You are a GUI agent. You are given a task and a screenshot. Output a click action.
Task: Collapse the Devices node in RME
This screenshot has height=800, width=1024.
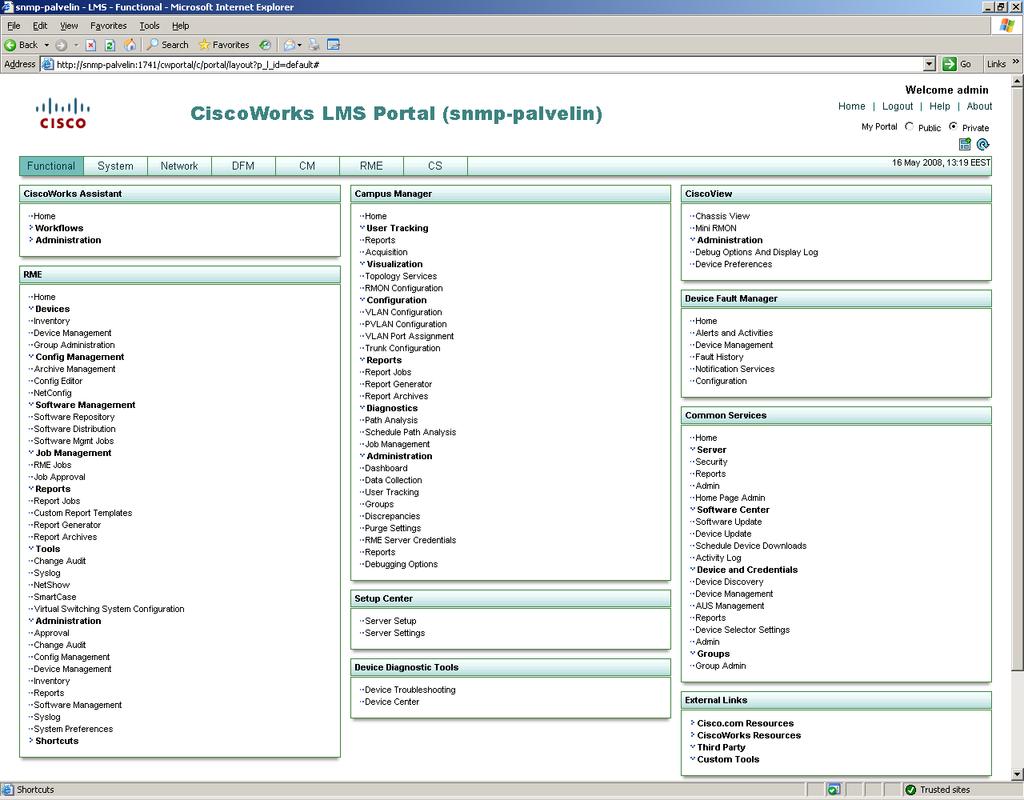tap(31, 309)
